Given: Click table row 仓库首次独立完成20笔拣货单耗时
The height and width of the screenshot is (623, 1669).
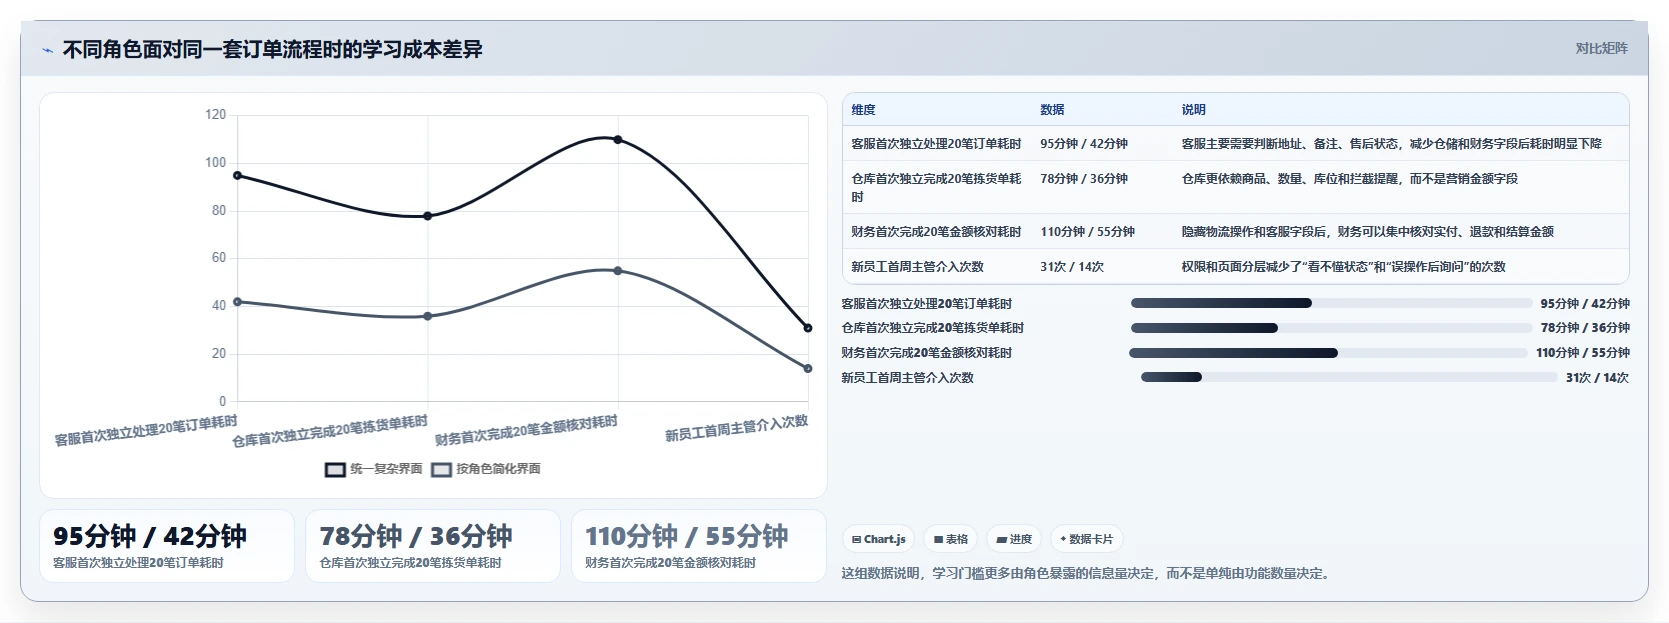Looking at the screenshot, I should [1236, 188].
